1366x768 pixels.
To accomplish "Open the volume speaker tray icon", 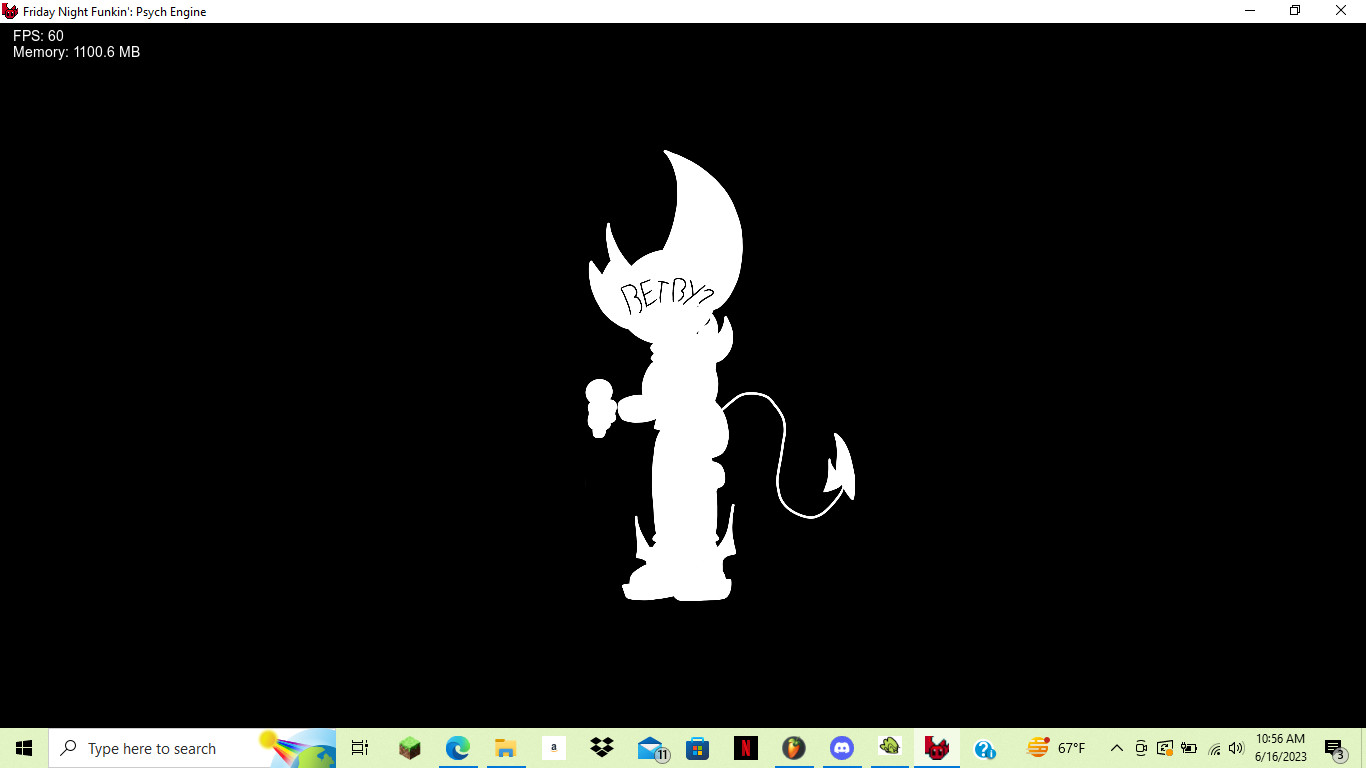I will pos(1236,748).
